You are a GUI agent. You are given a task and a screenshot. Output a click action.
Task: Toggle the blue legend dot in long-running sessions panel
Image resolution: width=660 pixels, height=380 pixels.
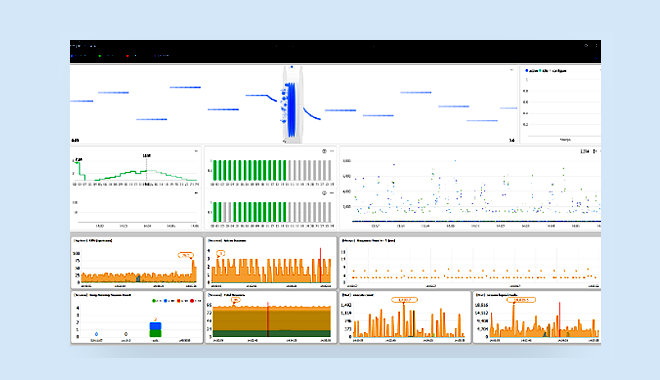point(166,301)
